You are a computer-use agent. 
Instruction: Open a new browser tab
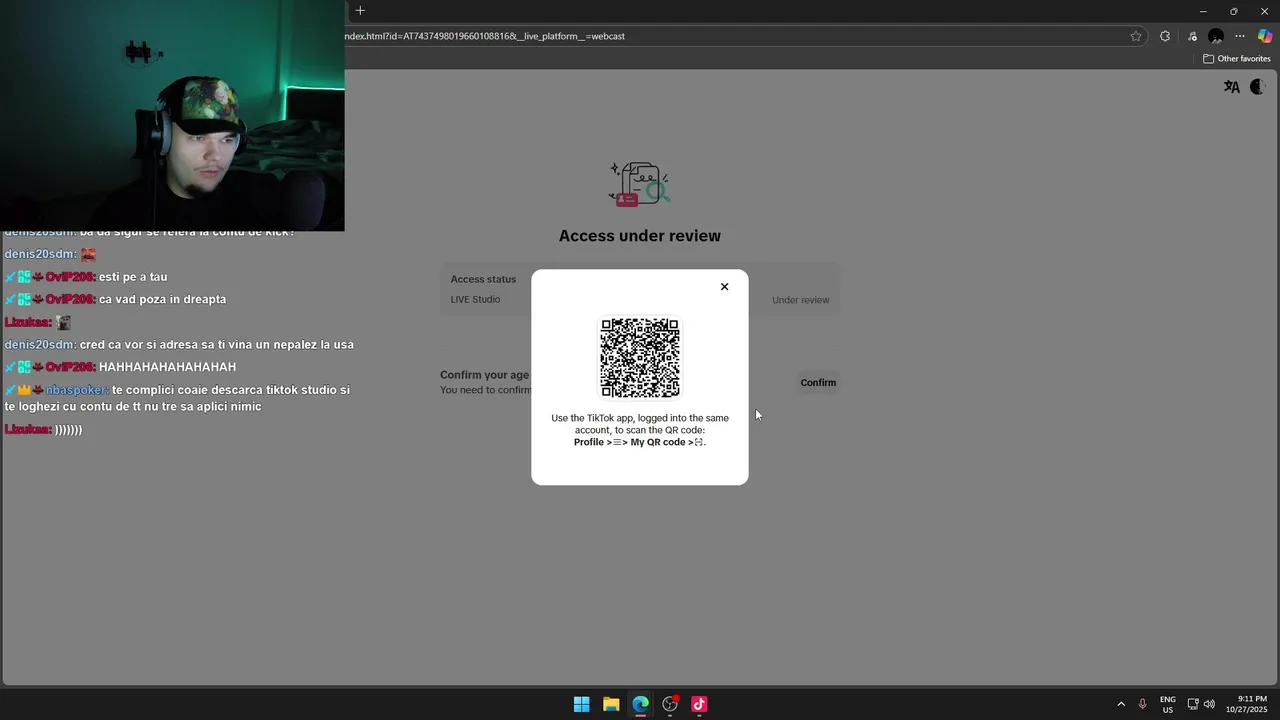(360, 11)
